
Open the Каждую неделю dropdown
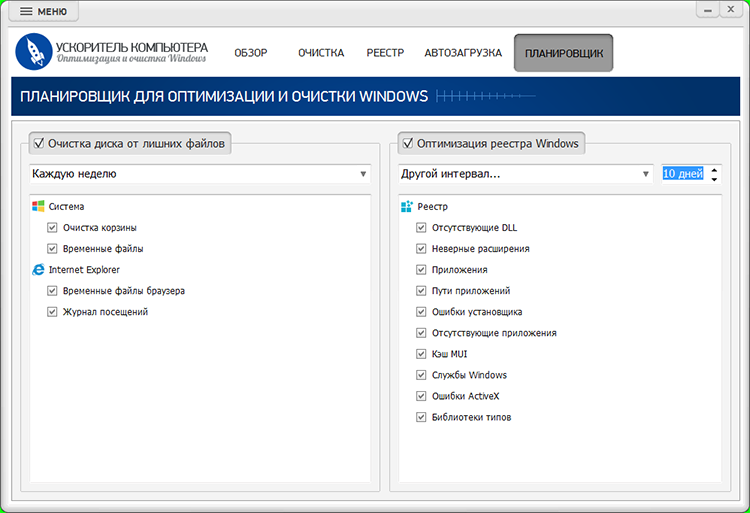200,174
